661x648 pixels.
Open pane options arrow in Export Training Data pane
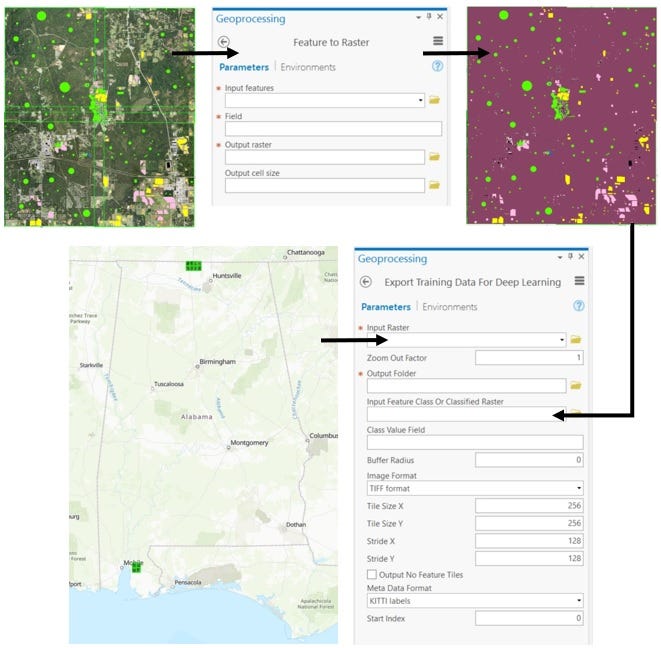pos(560,257)
